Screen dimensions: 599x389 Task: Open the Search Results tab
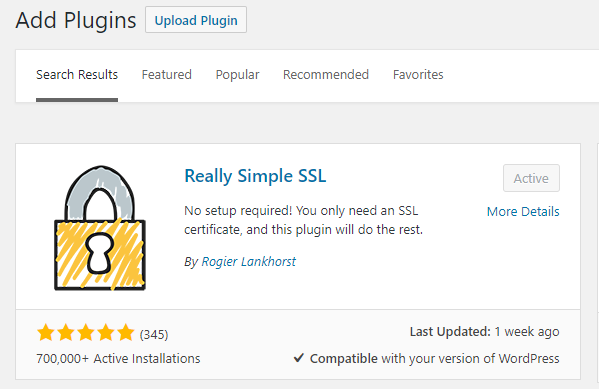pyautogui.click(x=77, y=75)
